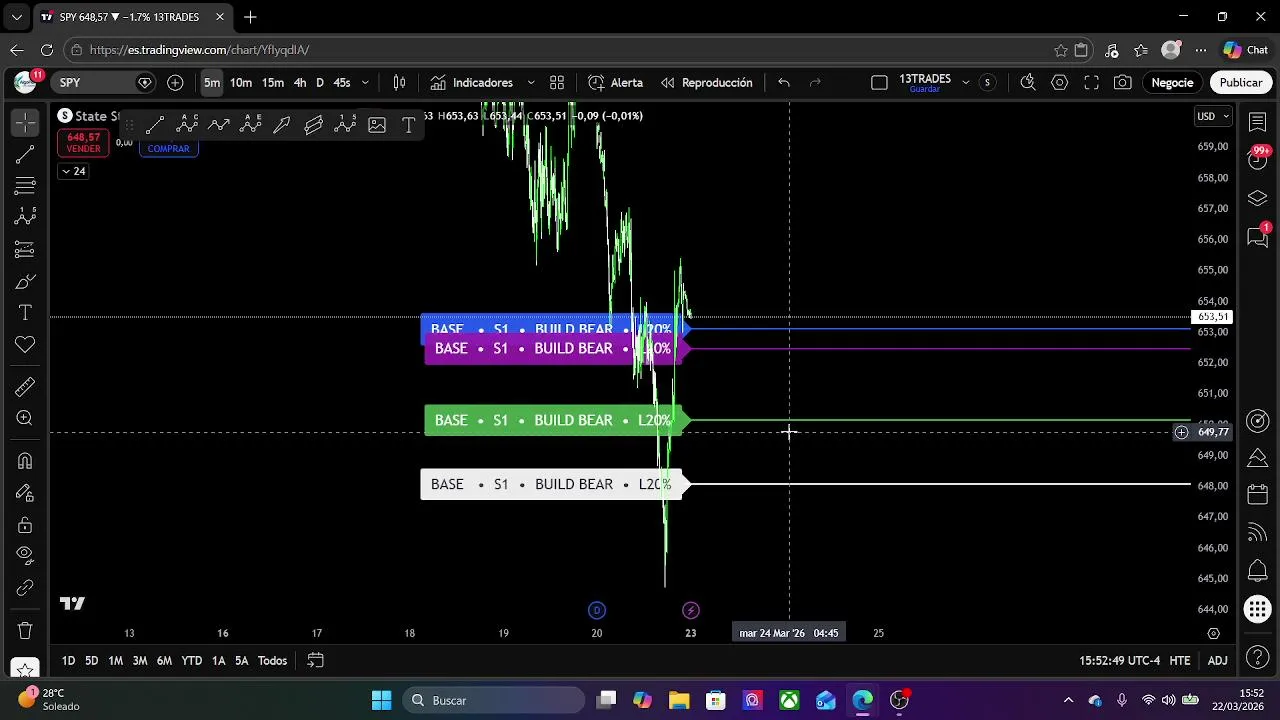This screenshot has width=1280, height=720.
Task: Switch to the 5m interval
Action: (x=212, y=83)
